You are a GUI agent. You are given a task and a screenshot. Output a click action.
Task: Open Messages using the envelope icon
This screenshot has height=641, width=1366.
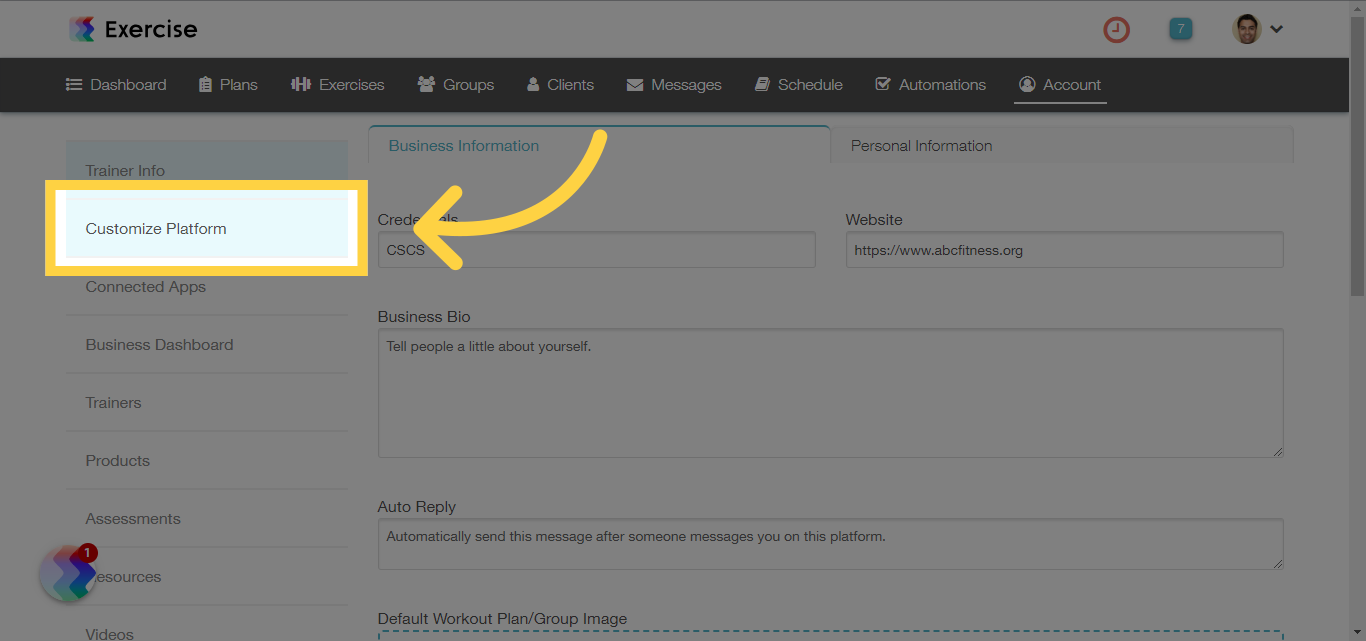click(x=635, y=84)
